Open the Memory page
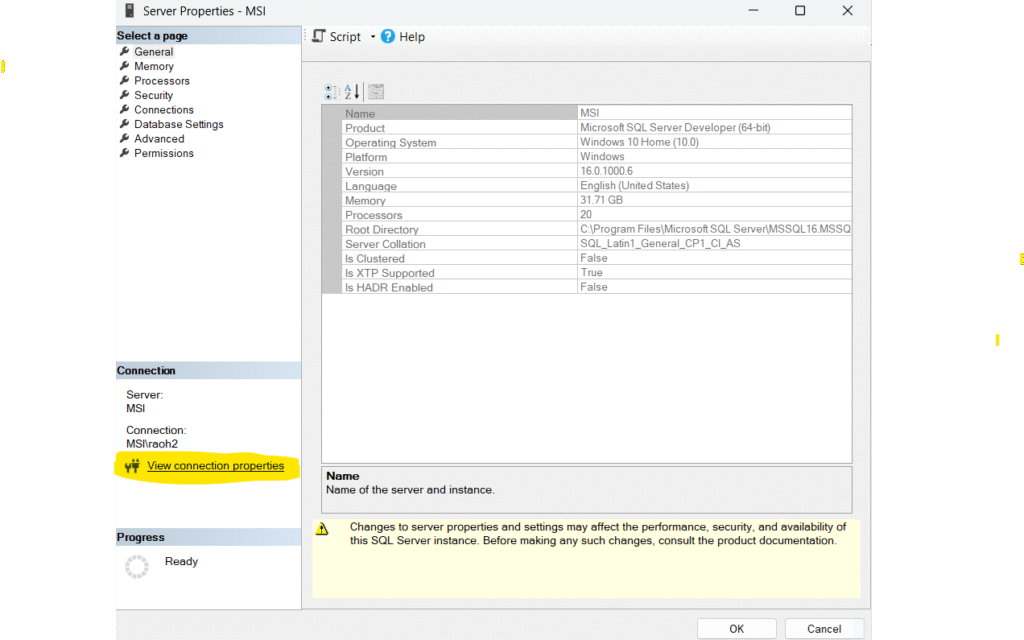The width and height of the screenshot is (1024, 640). click(x=154, y=66)
